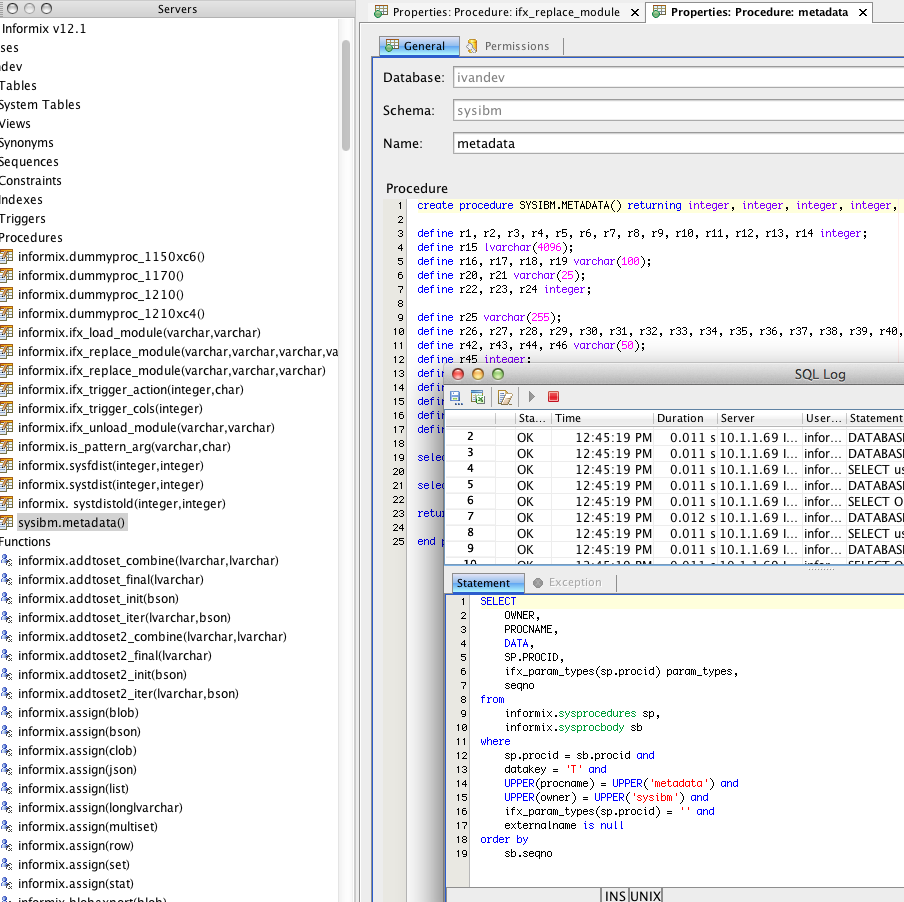Click the edit statement icon in SQL Log toolbar

(x=505, y=397)
